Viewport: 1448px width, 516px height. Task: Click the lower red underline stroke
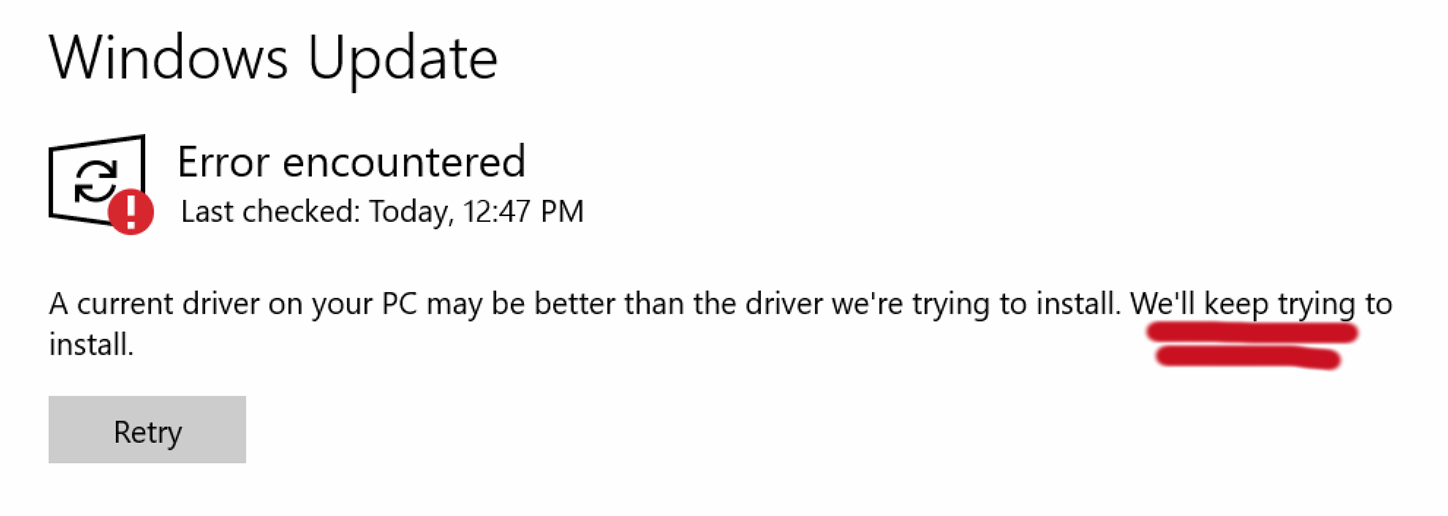(x=1248, y=358)
